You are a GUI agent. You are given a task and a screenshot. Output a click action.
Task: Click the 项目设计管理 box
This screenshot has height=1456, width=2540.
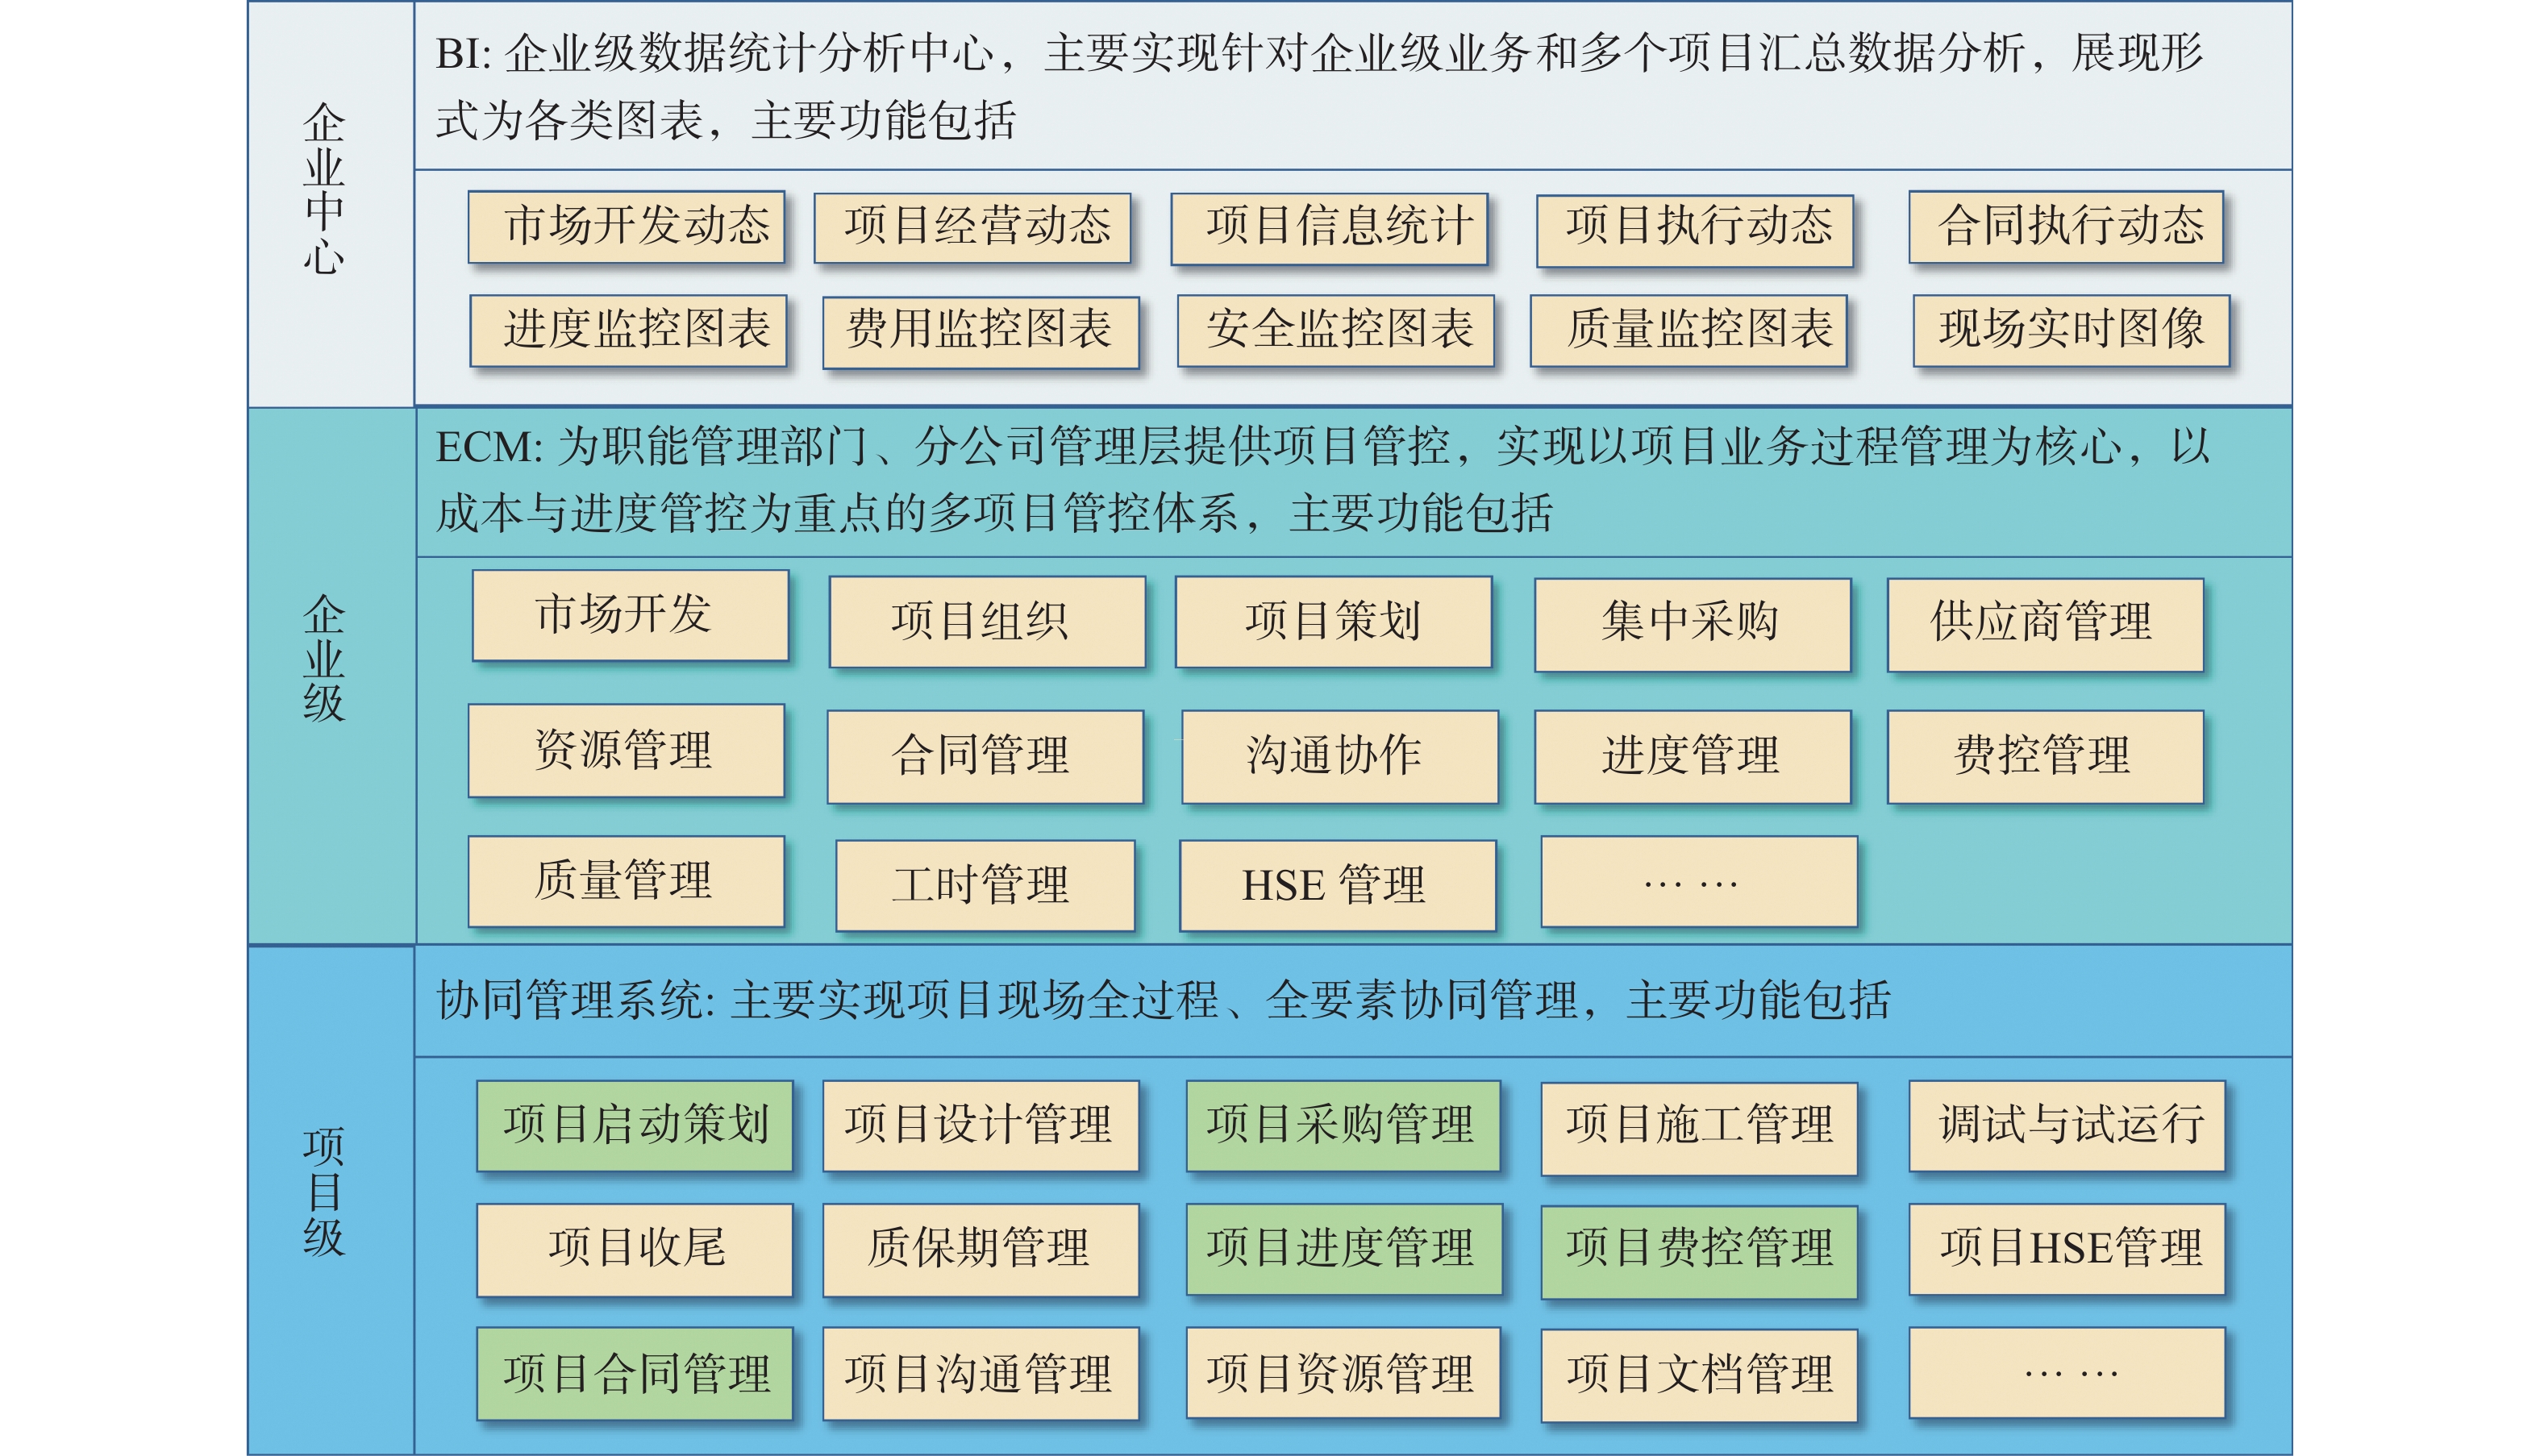[x=981, y=1126]
